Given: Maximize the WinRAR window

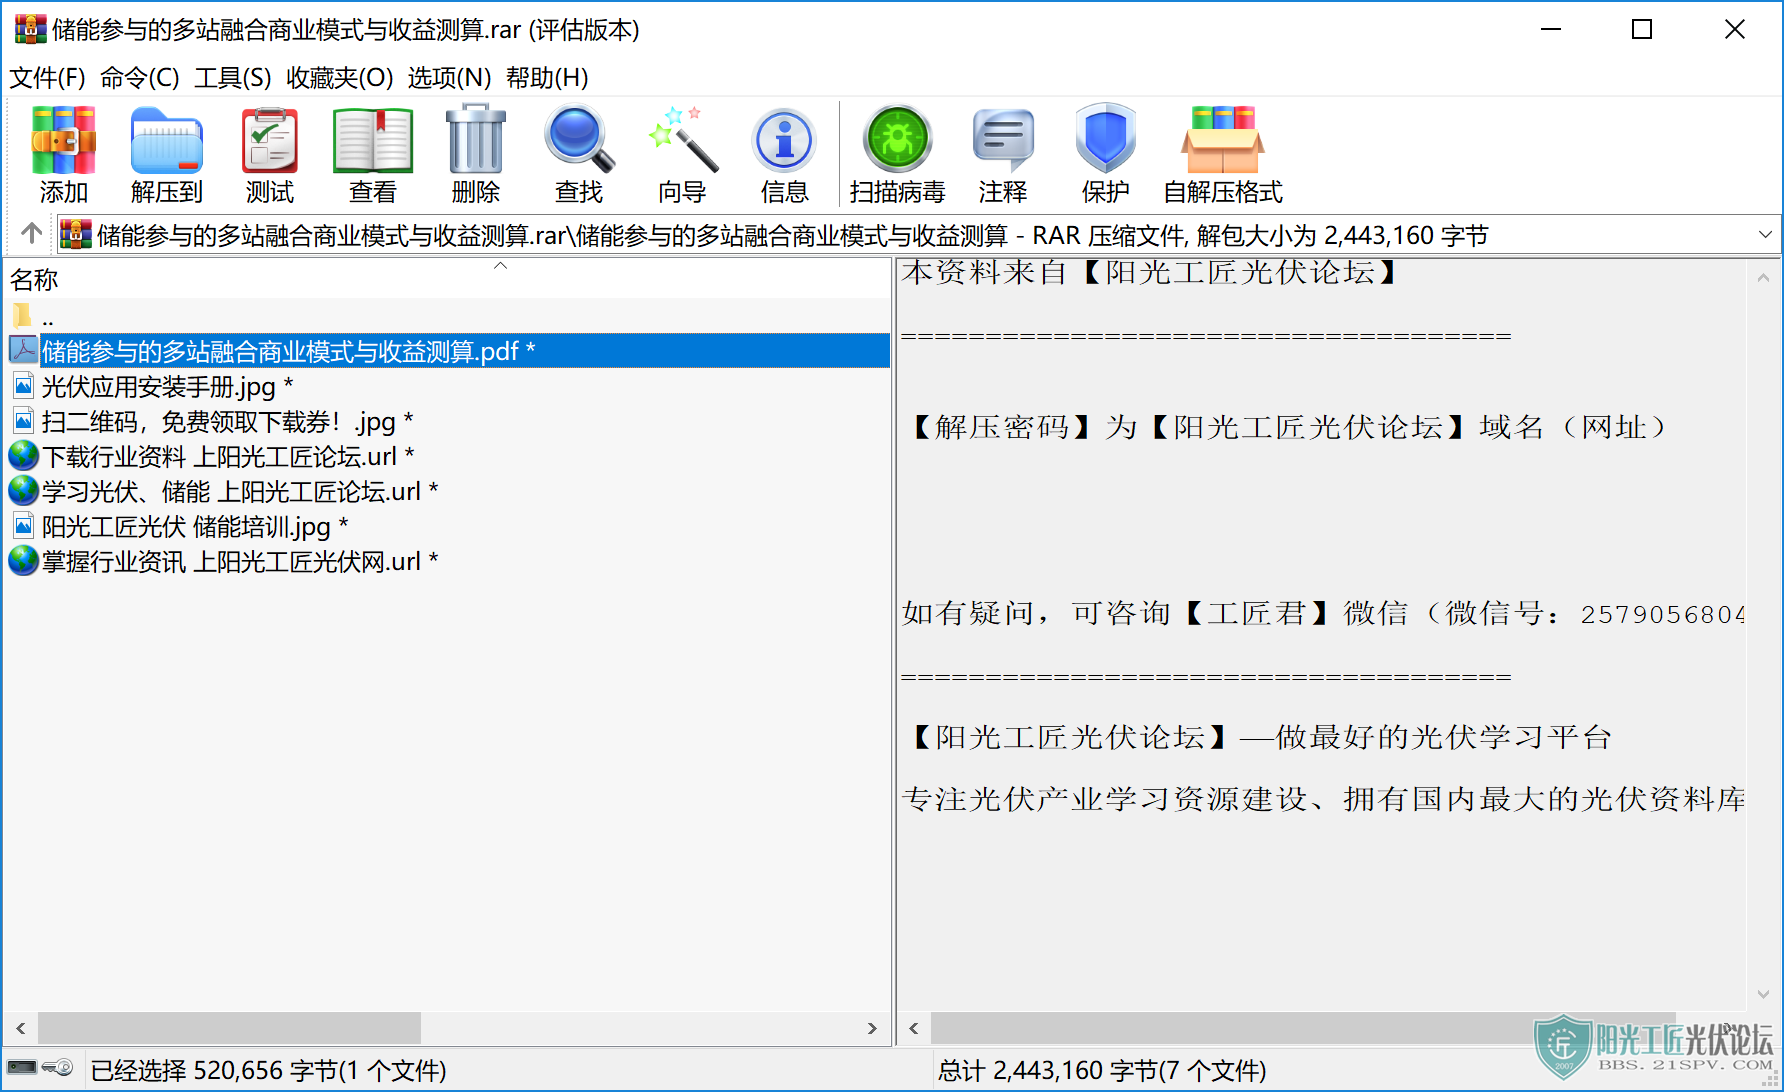Looking at the screenshot, I should 1642,29.
